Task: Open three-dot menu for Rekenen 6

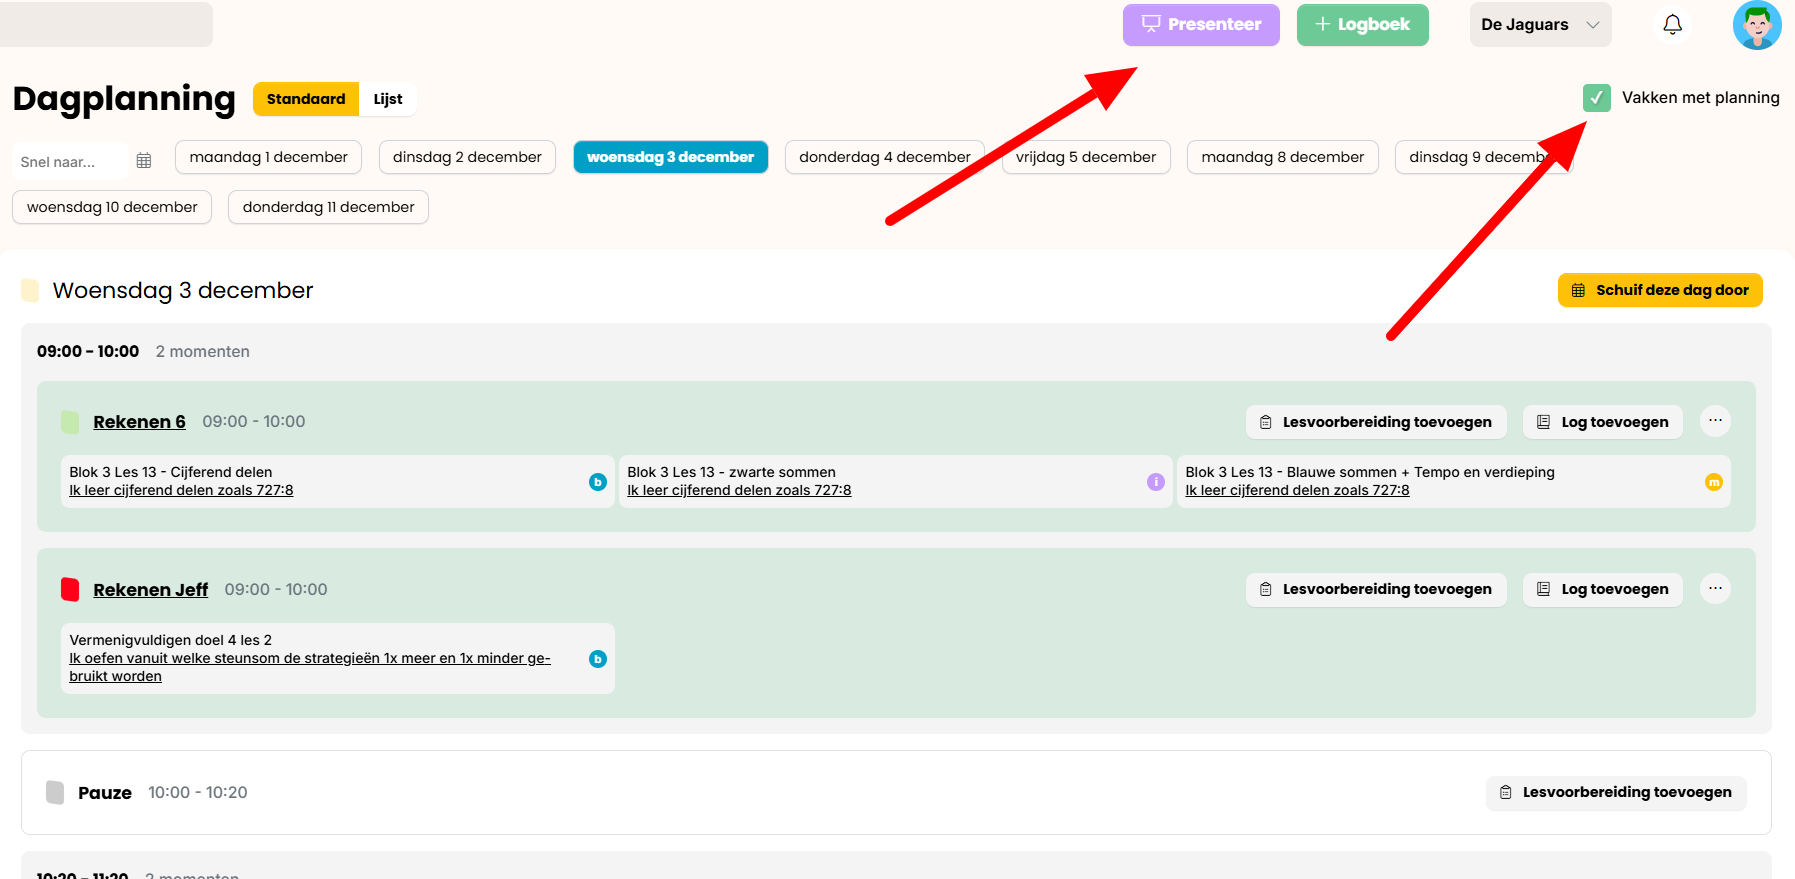Action: point(1715,421)
